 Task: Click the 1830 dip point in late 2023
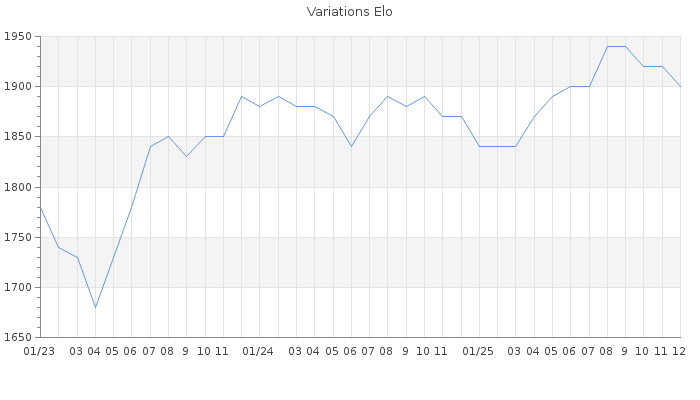coord(186,157)
